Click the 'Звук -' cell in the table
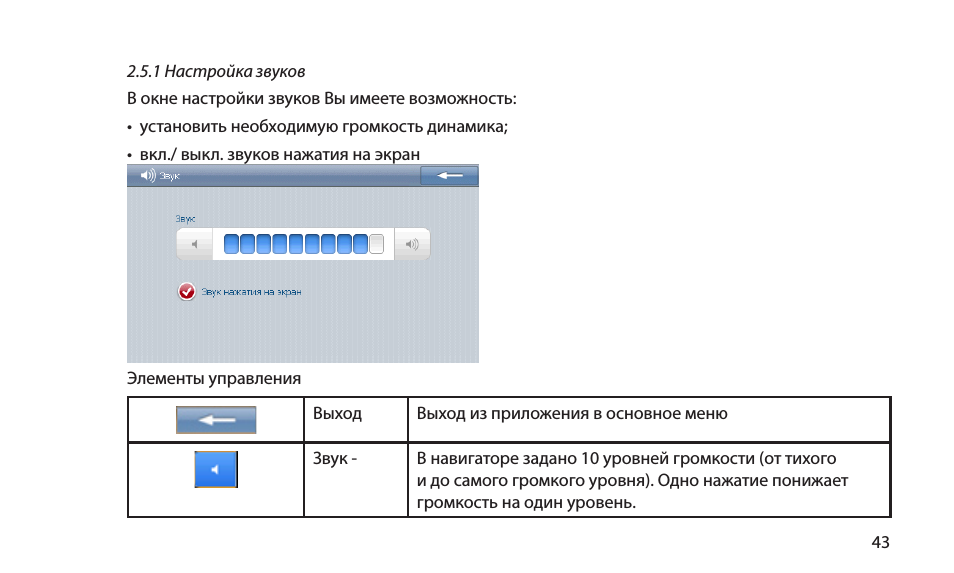The height and width of the screenshot is (573, 954). click(x=335, y=459)
